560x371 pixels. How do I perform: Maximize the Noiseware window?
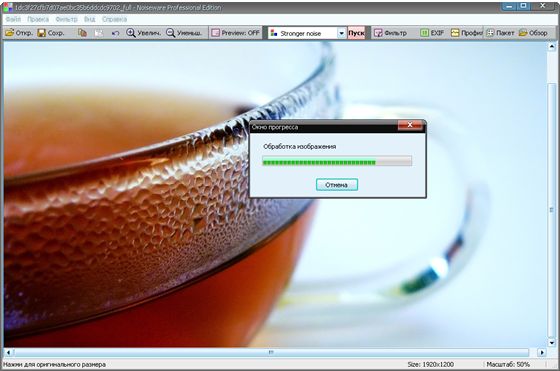pyautogui.click(x=524, y=6)
